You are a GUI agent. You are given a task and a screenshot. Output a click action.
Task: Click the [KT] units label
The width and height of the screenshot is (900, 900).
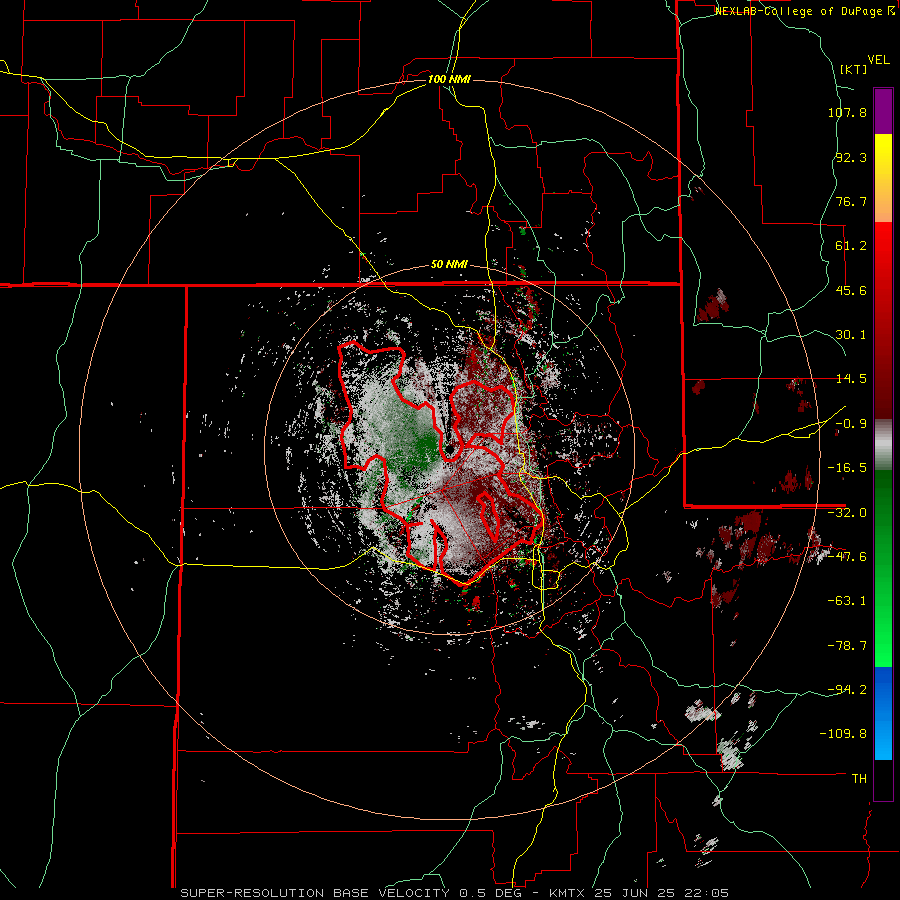(x=853, y=69)
